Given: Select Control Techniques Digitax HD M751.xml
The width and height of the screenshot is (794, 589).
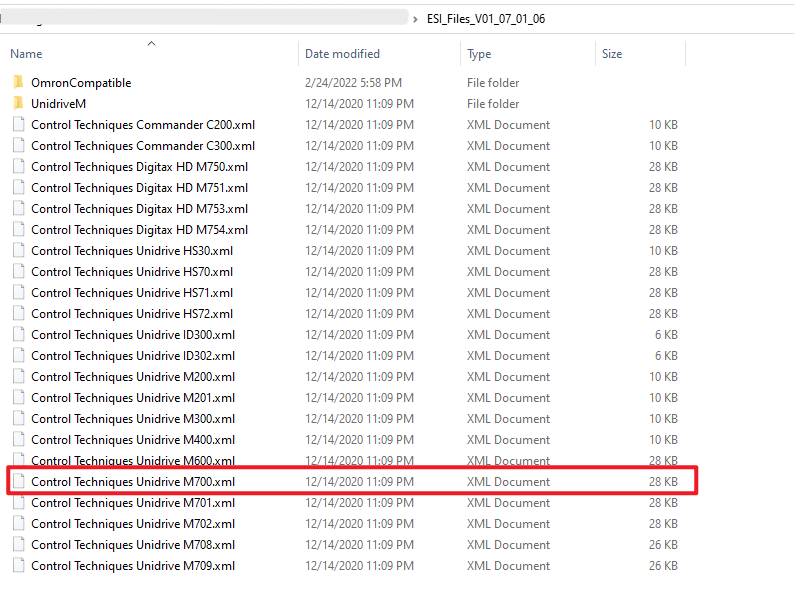Looking at the screenshot, I should [139, 188].
